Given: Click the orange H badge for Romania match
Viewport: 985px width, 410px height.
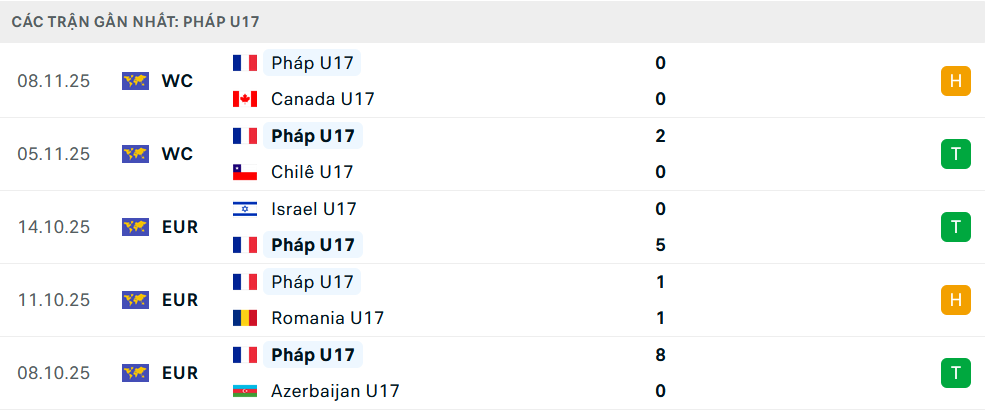Looking at the screenshot, I should (955, 300).
